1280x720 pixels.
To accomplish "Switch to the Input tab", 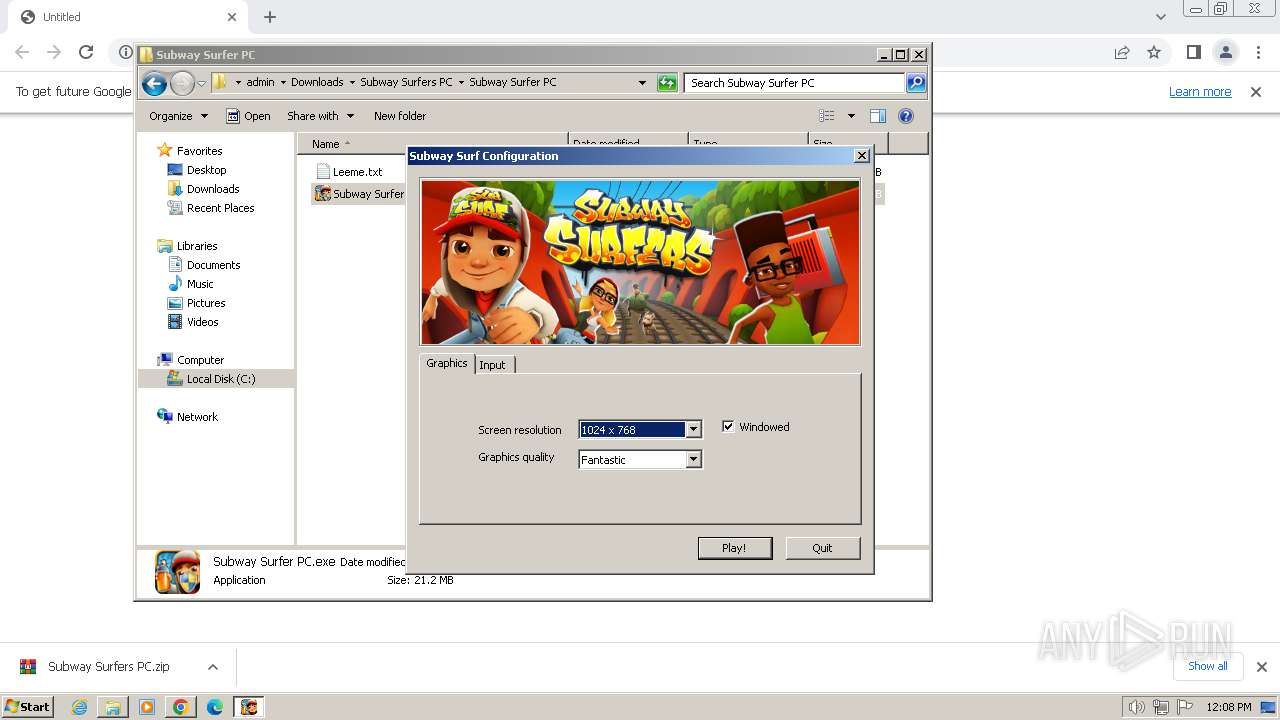I will pyautogui.click(x=493, y=365).
